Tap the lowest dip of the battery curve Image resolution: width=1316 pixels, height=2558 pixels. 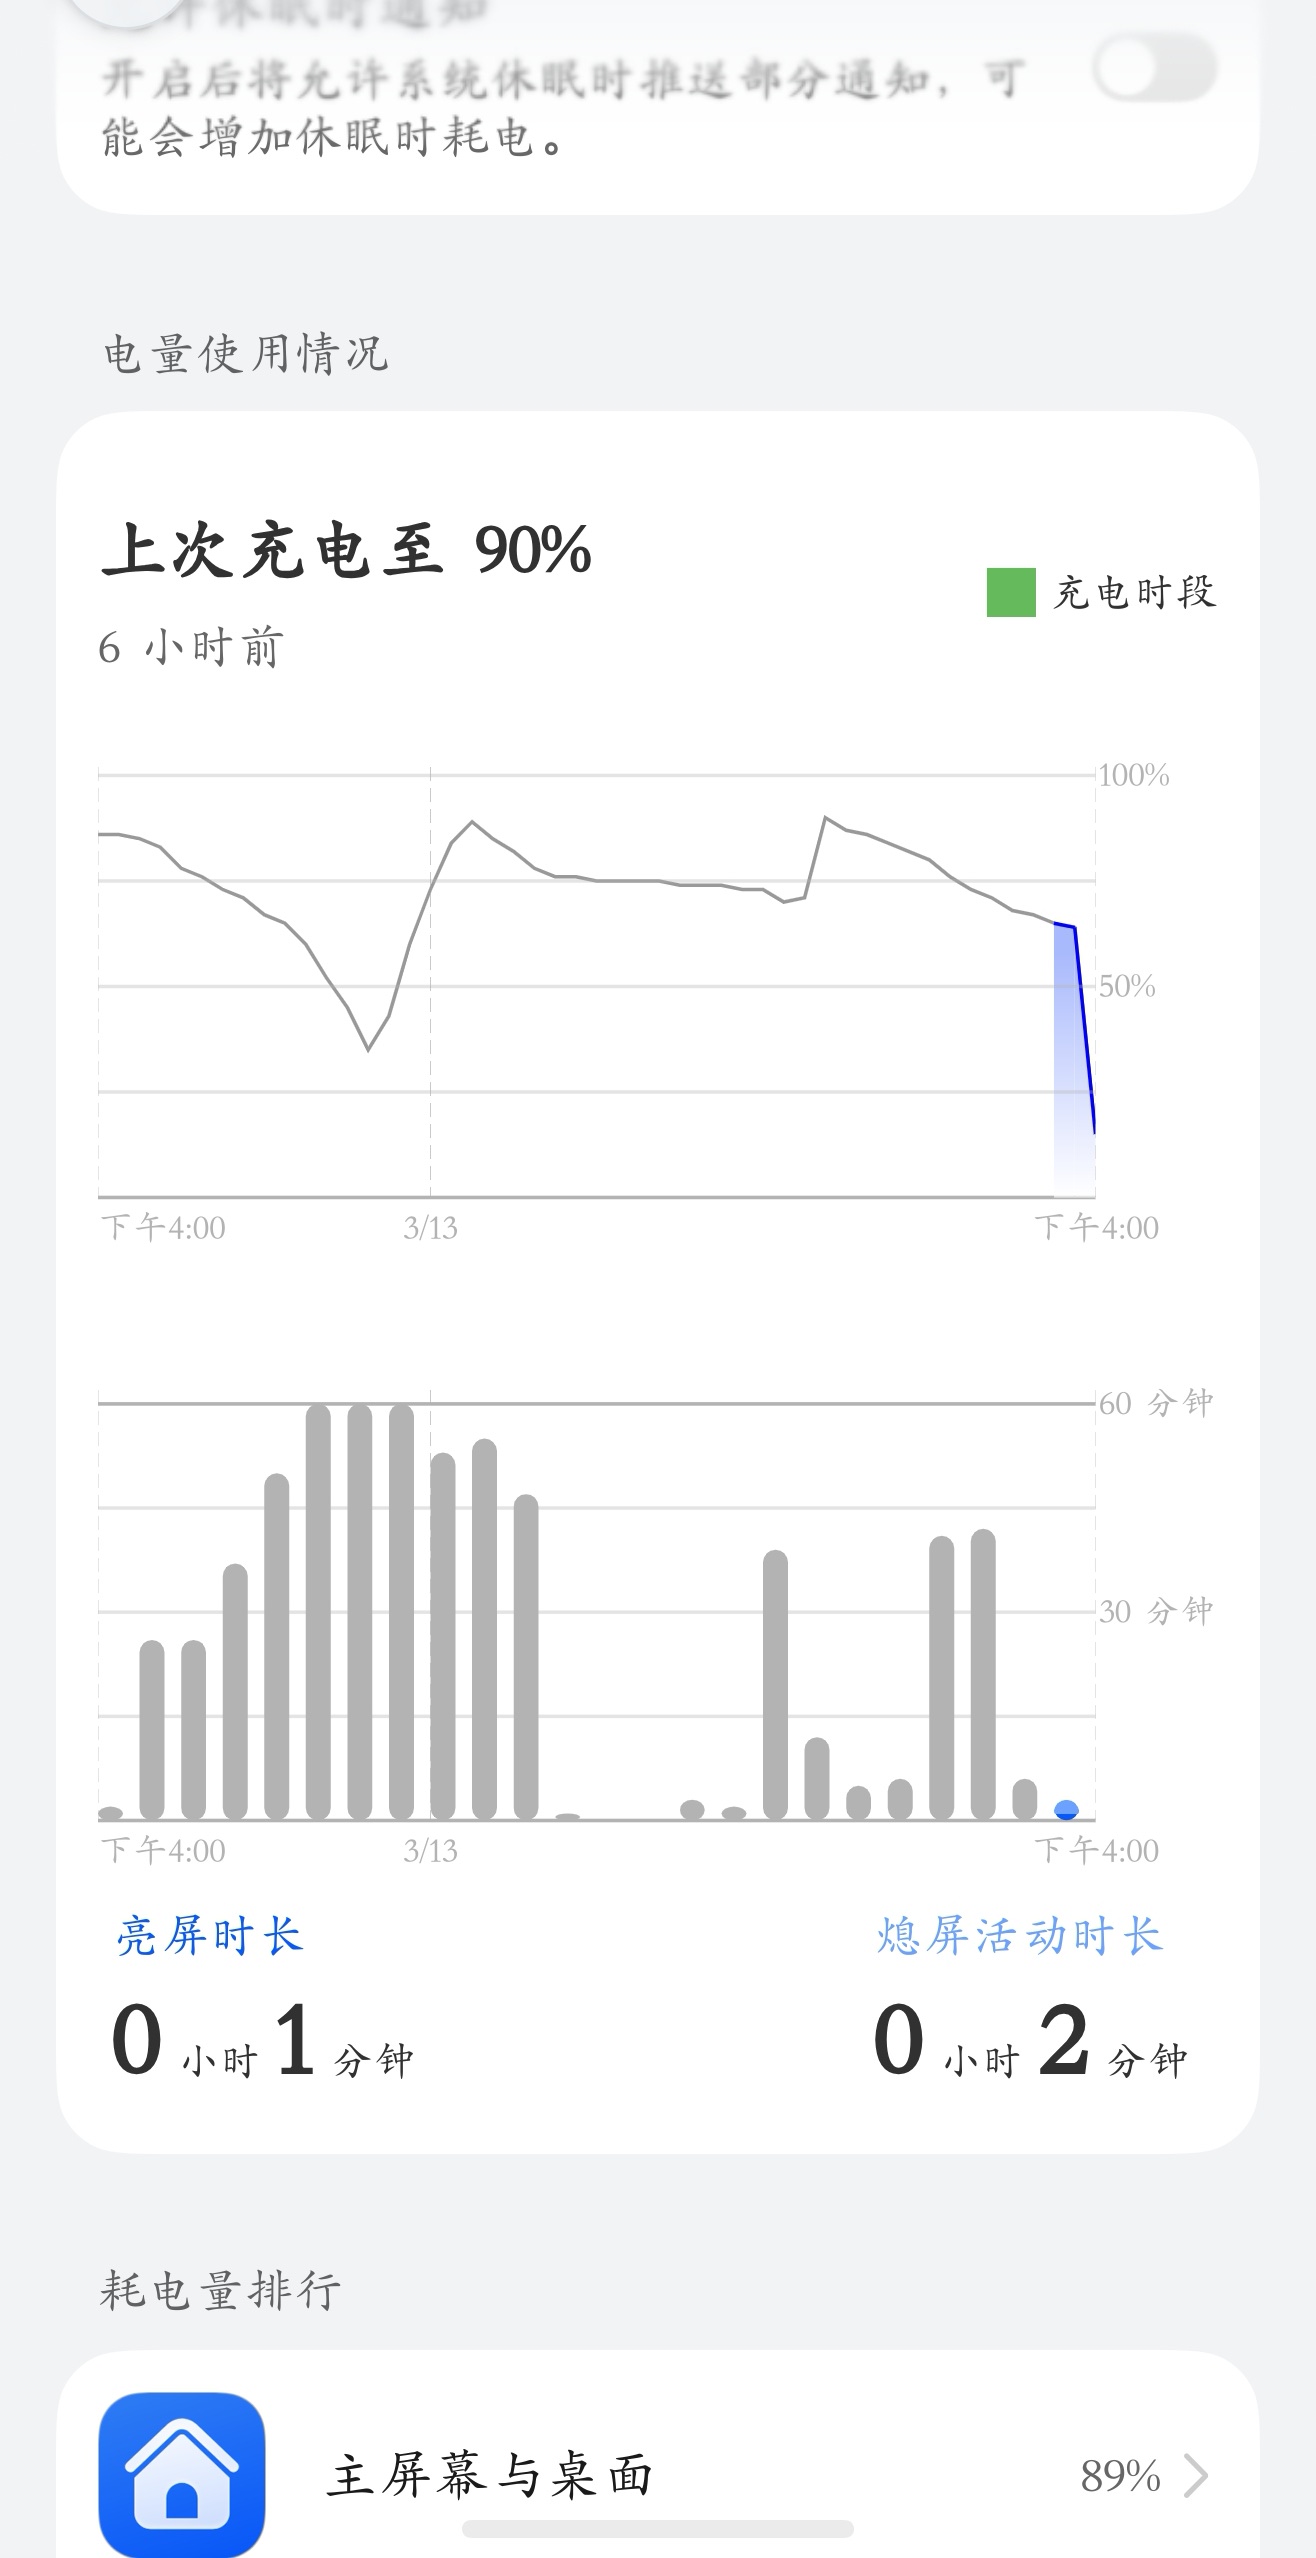tap(368, 1047)
